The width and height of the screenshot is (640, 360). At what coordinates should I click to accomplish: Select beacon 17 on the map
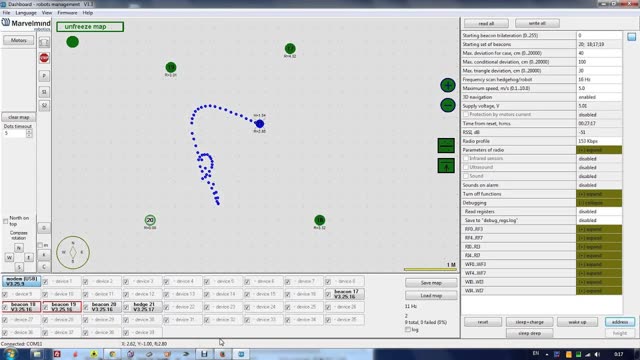point(290,49)
